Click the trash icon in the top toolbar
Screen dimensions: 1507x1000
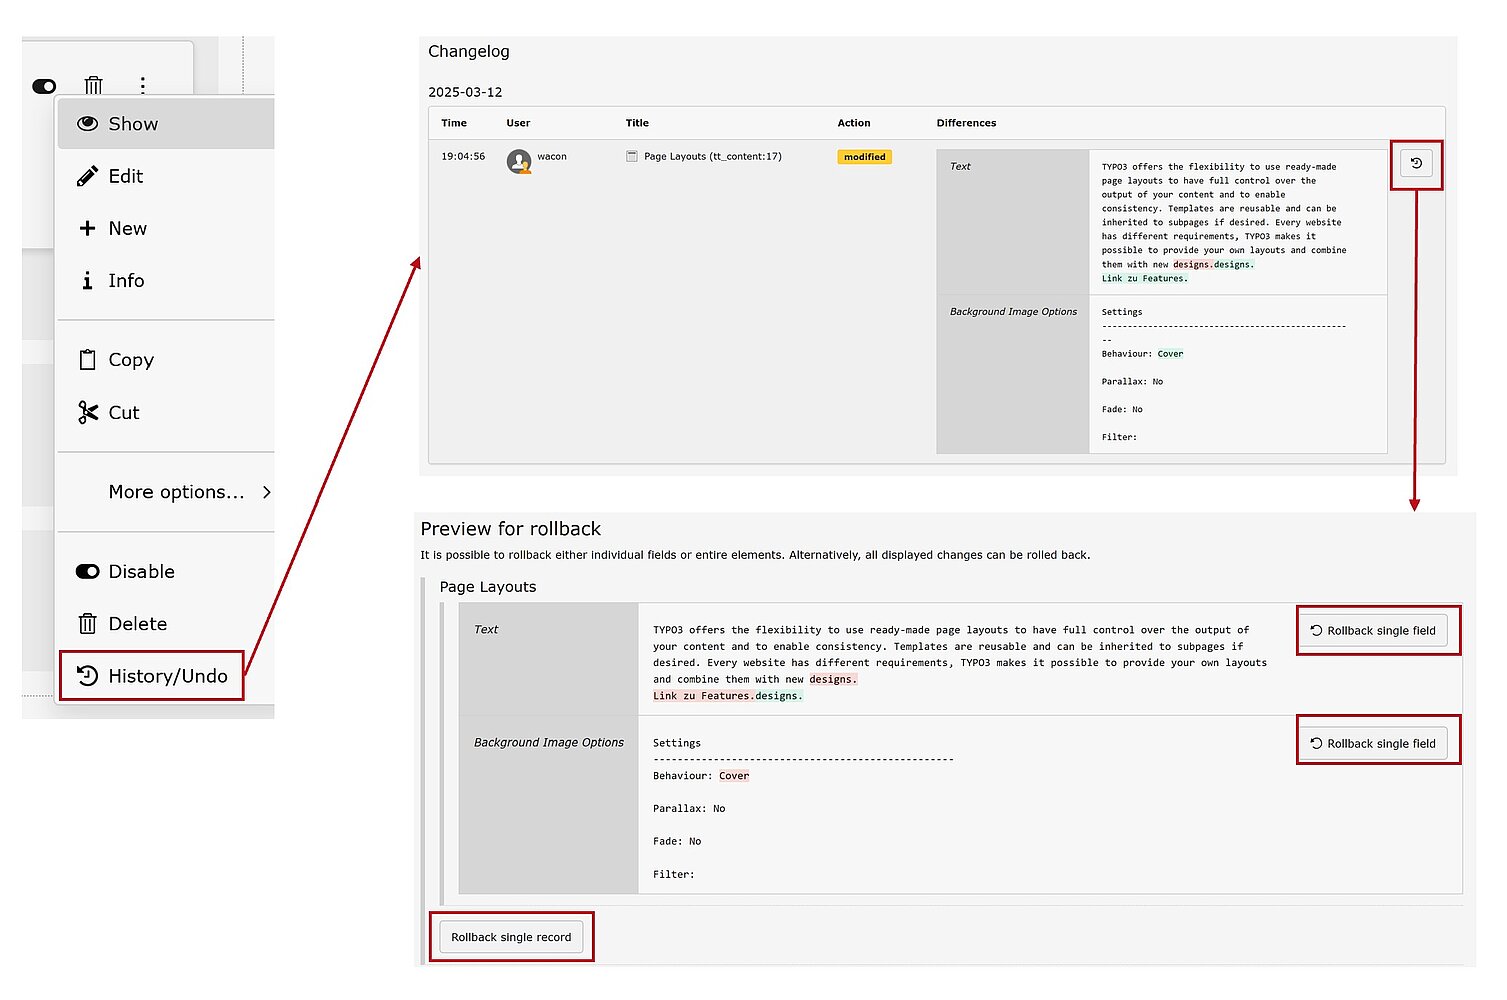pyautogui.click(x=93, y=86)
